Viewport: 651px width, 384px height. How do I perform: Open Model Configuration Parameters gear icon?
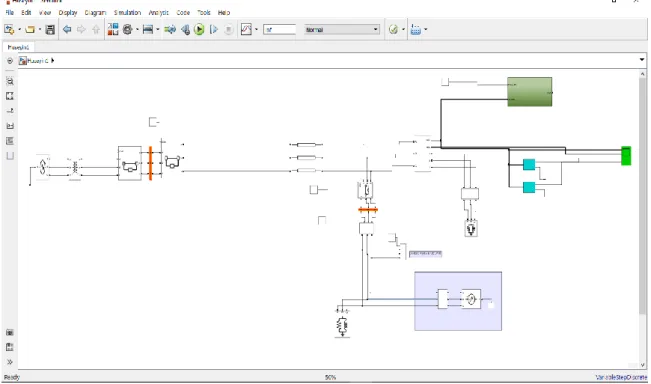127,29
